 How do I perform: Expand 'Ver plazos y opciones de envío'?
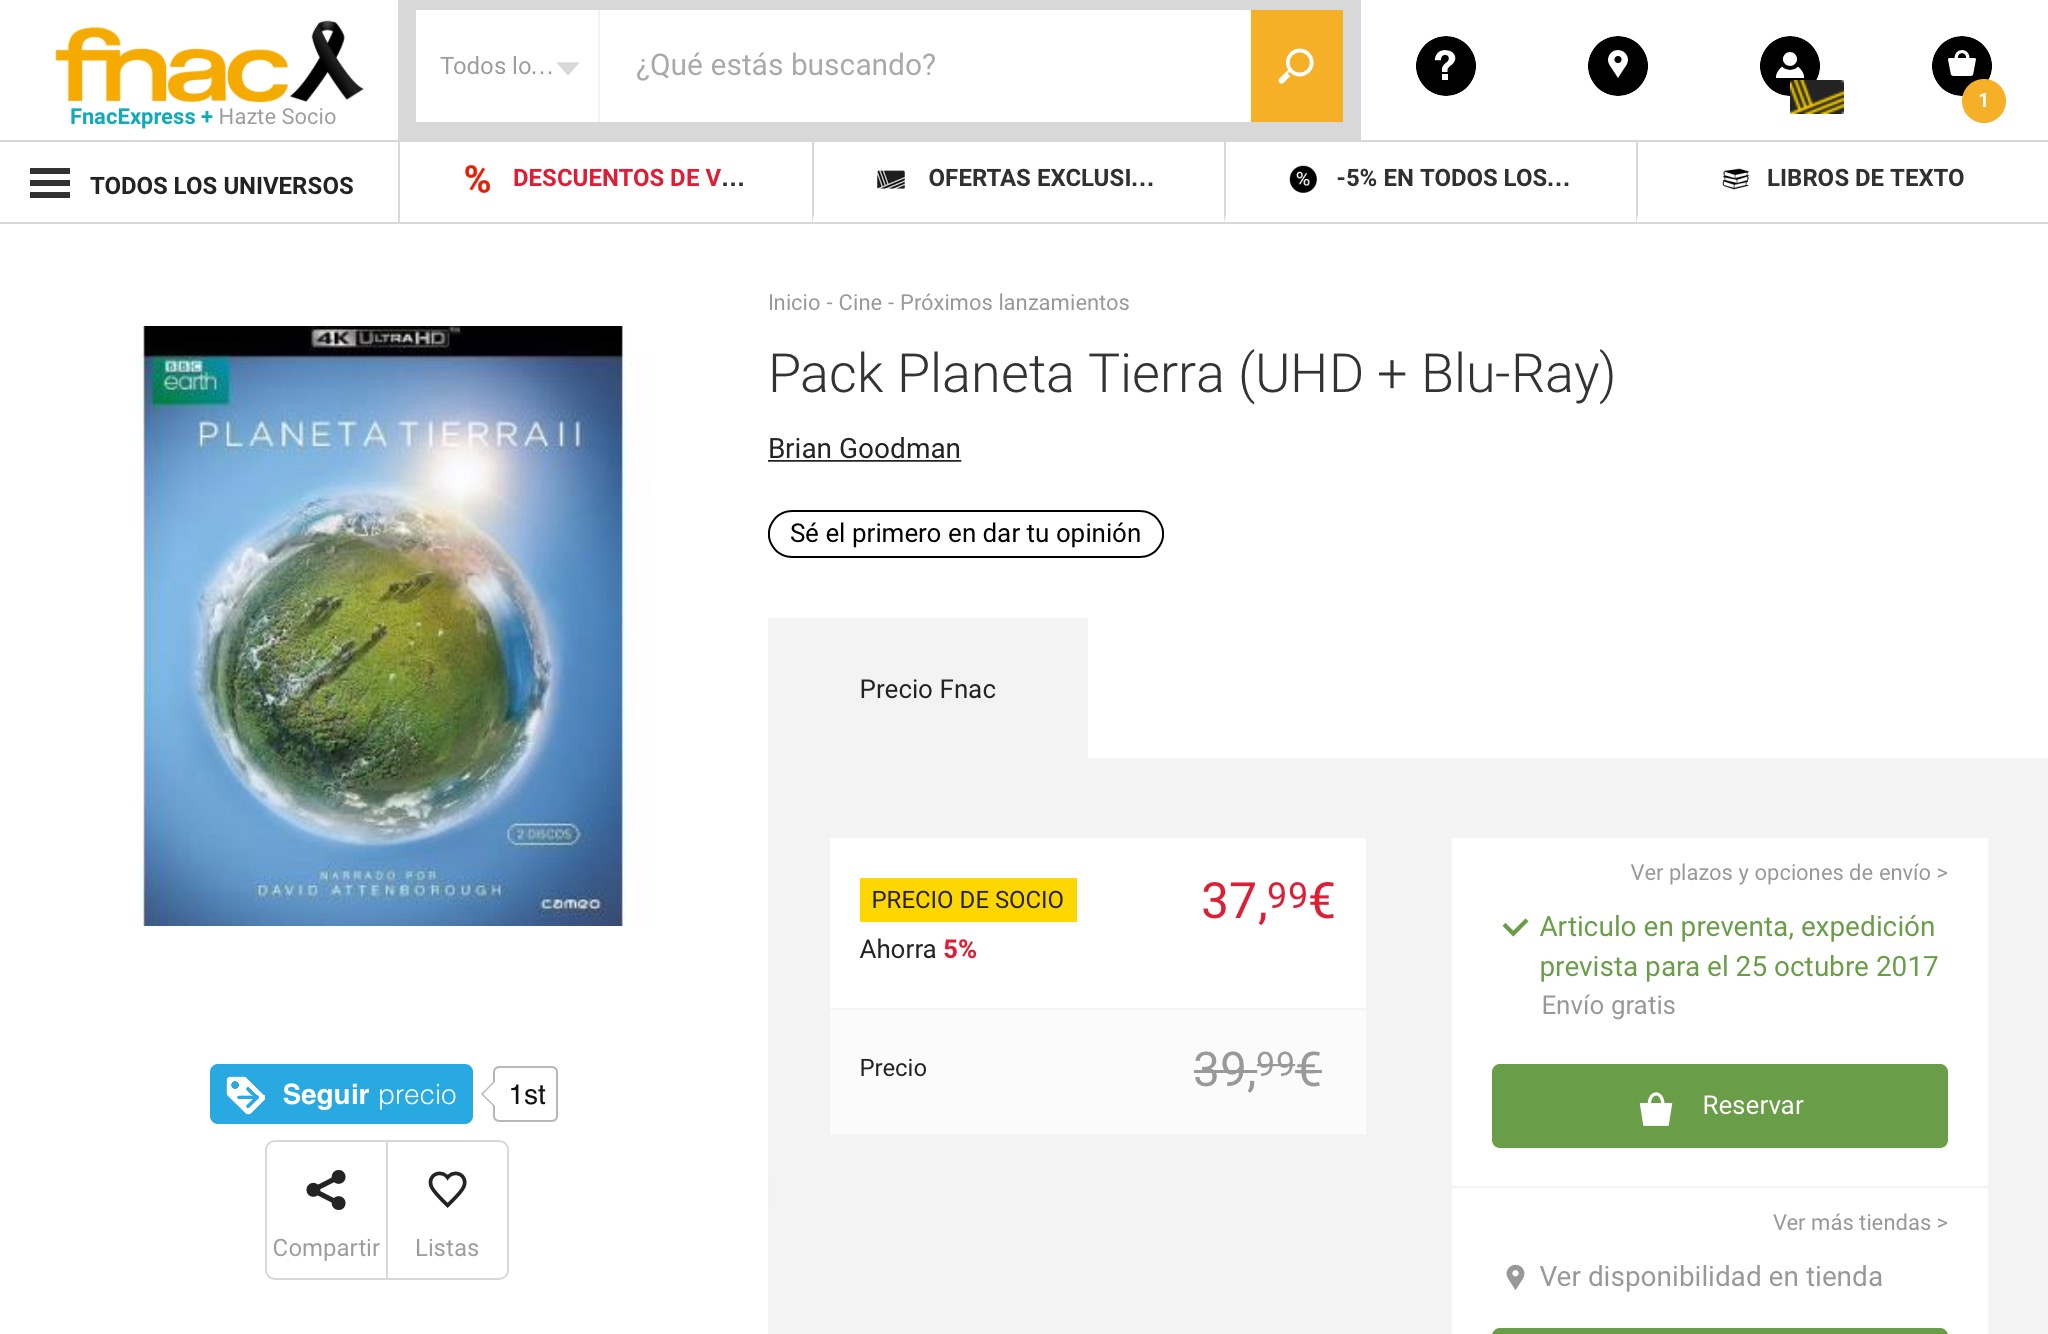tap(1788, 872)
